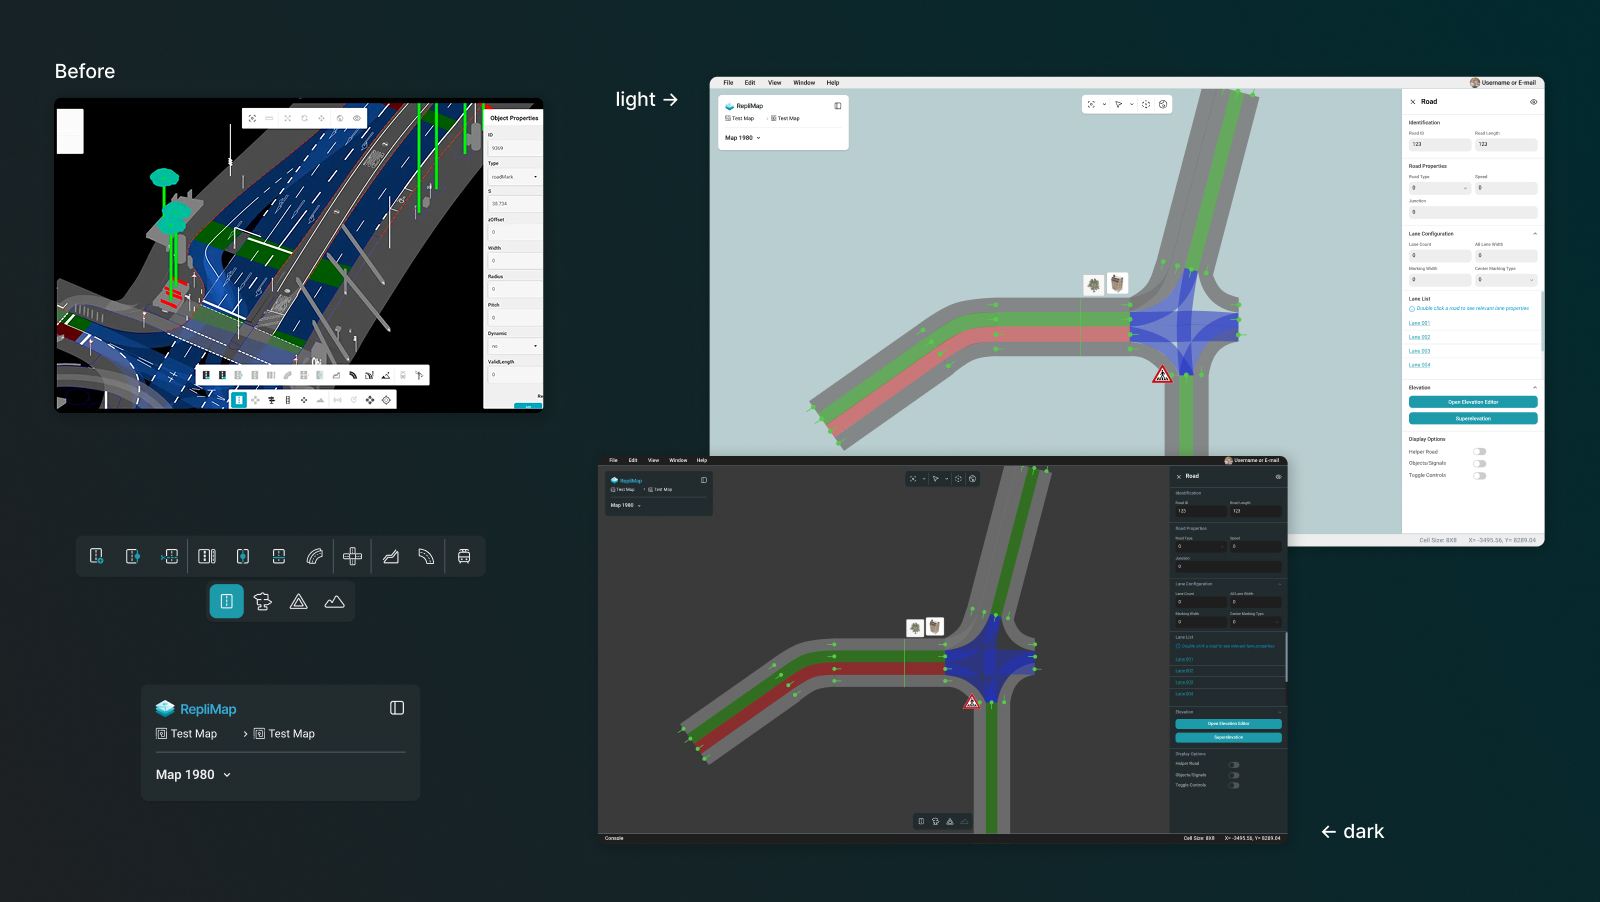Open Dynamic dropdown in Before Object Properties
This screenshot has height=902, width=1600.
click(514, 346)
